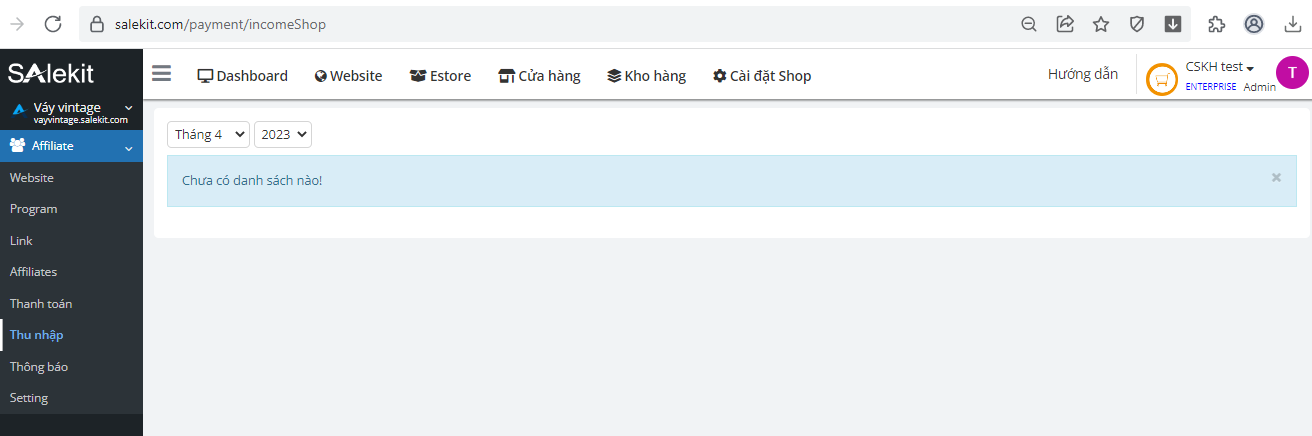This screenshot has width=1312, height=436.
Task: Open the extensions puzzle icon
Action: [x=1216, y=24]
